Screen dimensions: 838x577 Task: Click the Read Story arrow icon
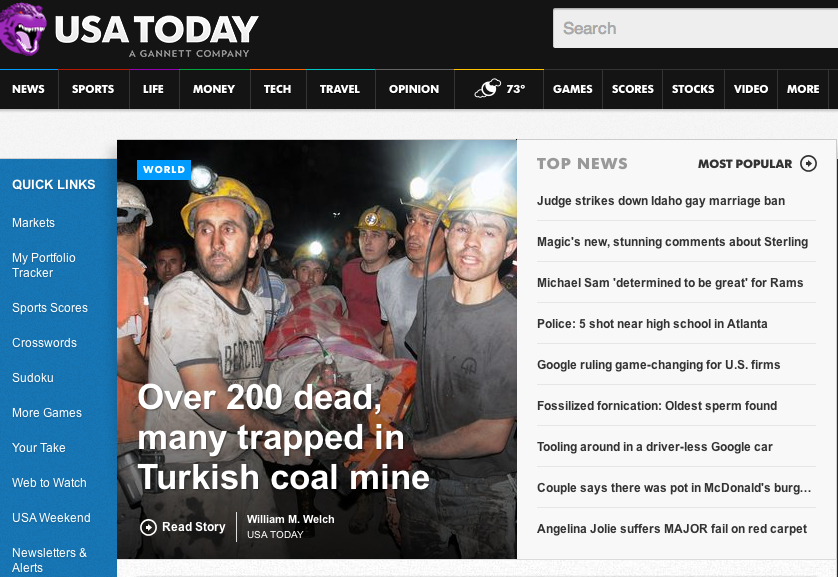[x=148, y=527]
